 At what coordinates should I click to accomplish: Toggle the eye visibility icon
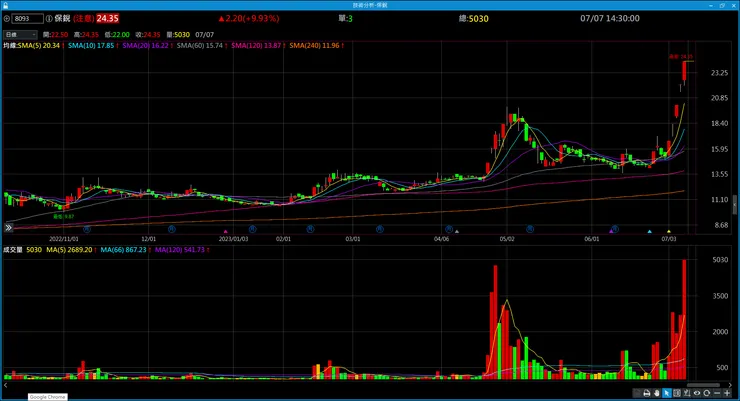pos(697,393)
